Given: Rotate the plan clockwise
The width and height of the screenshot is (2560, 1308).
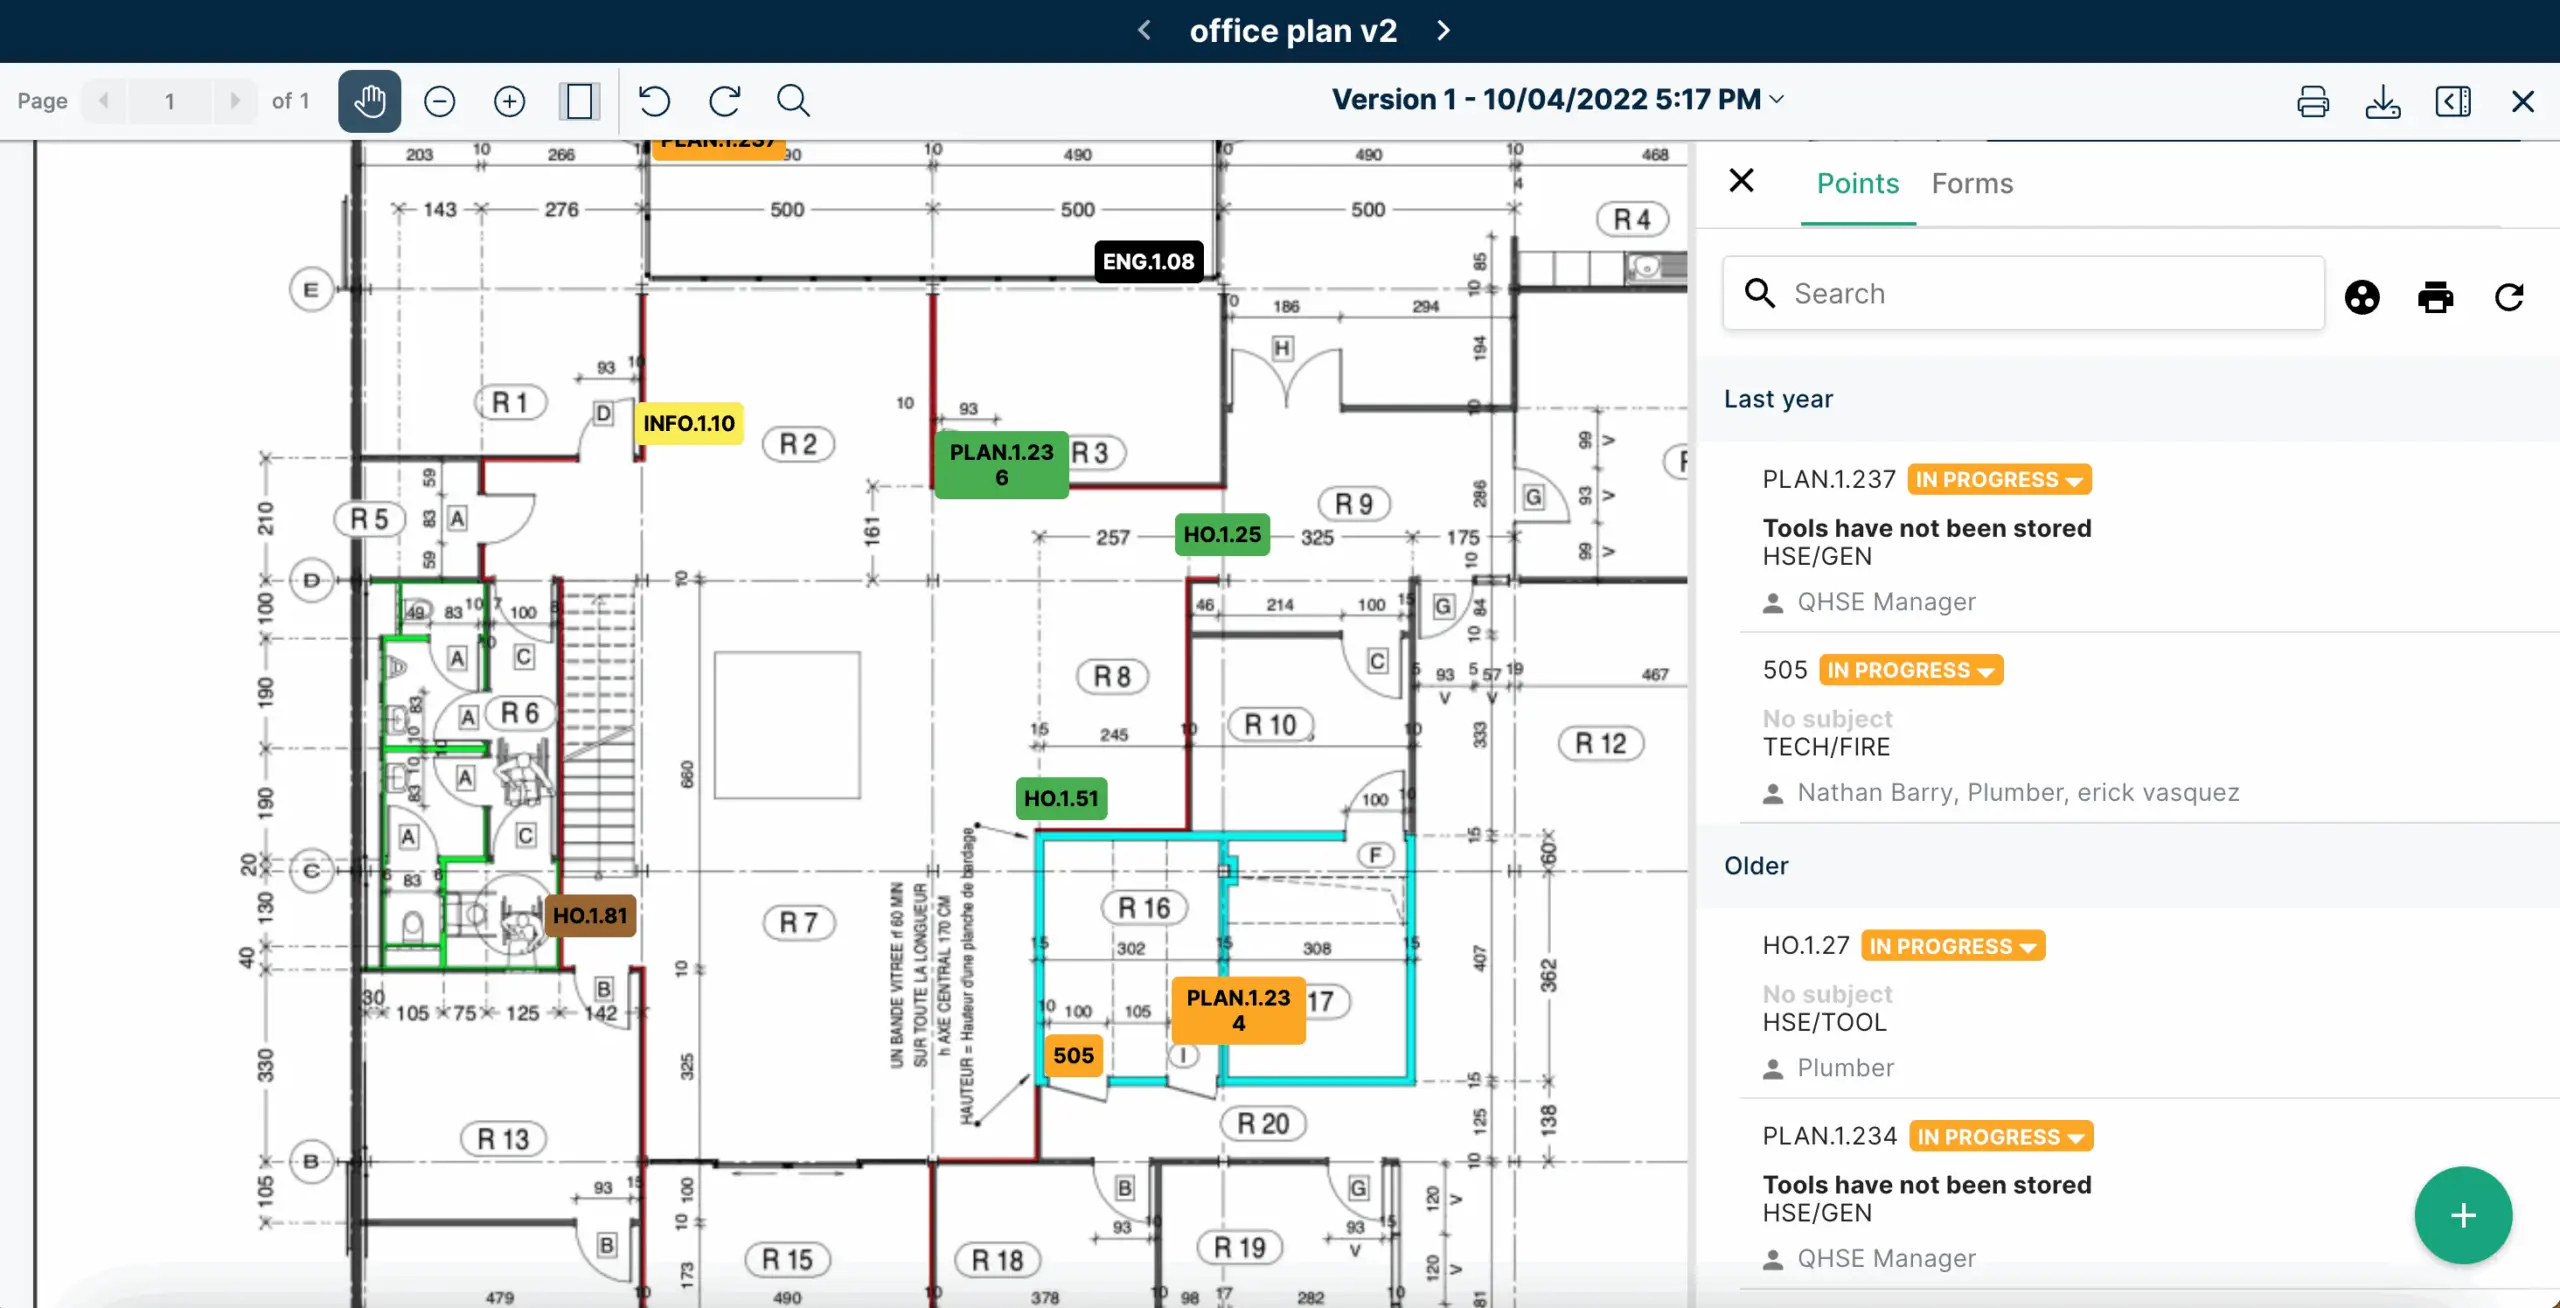Looking at the screenshot, I should pos(724,101).
